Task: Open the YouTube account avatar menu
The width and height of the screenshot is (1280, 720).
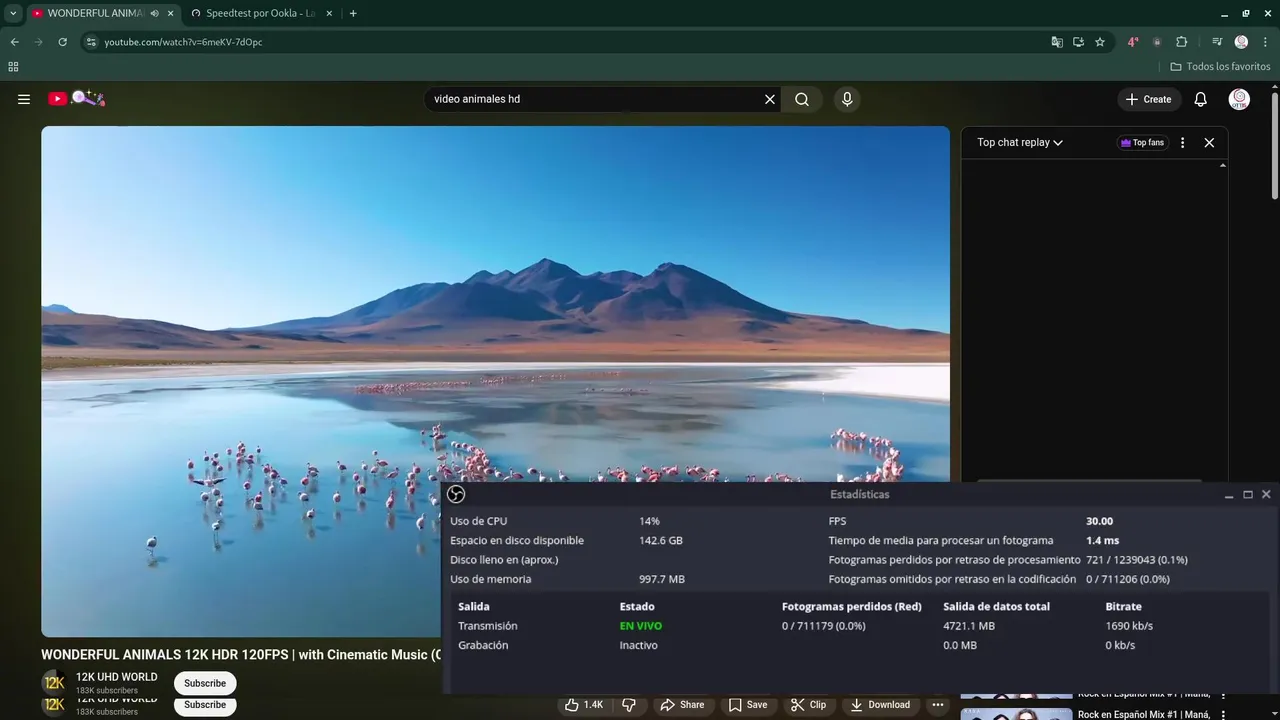Action: pos(1239,99)
